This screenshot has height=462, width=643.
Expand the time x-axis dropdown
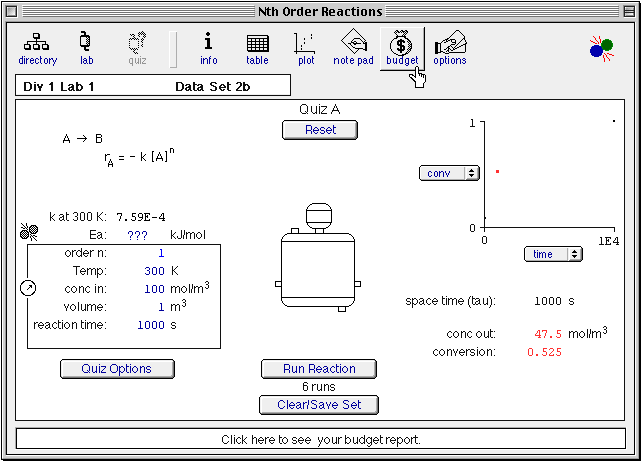point(553,254)
